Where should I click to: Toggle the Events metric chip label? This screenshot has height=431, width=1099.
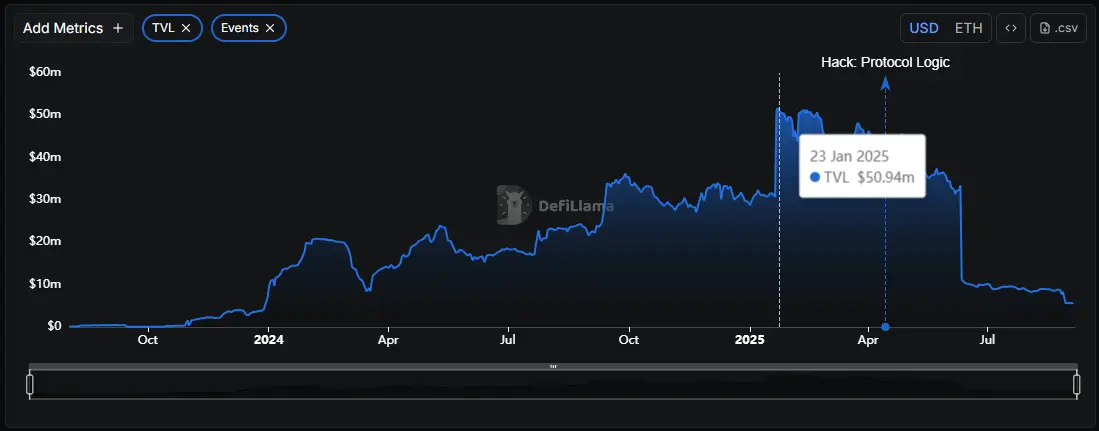point(241,28)
